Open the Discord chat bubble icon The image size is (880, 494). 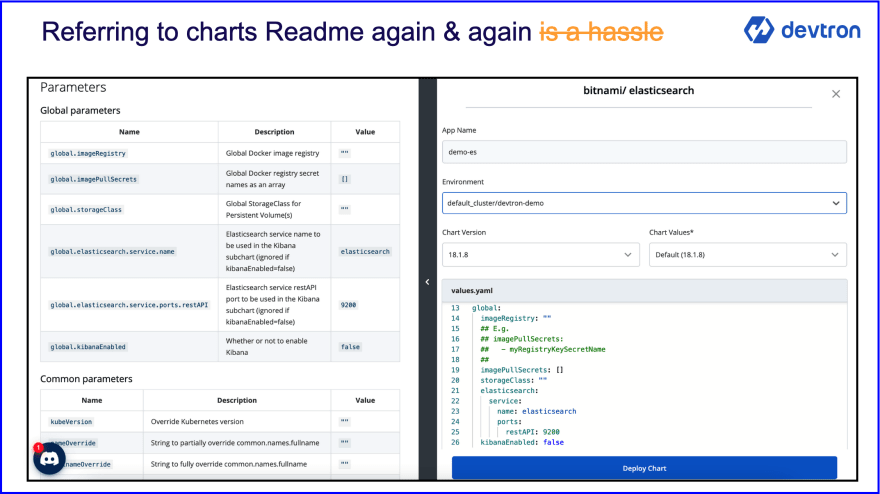tap(49, 459)
